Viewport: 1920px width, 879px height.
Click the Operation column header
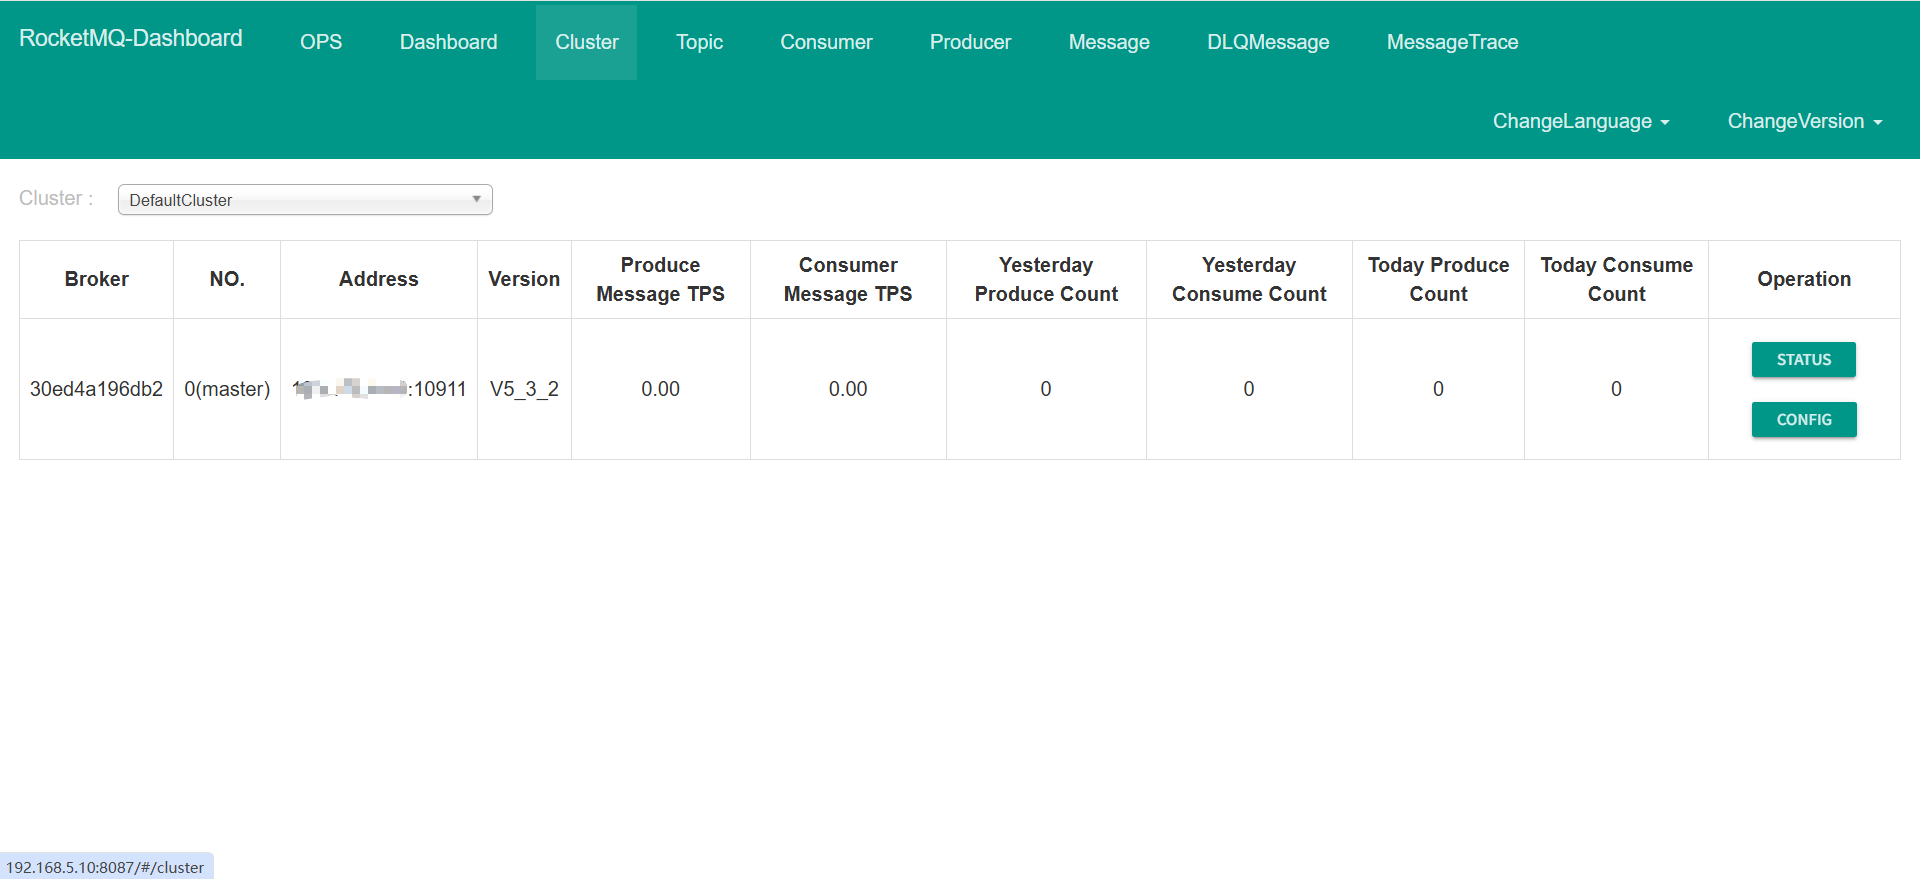point(1804,279)
